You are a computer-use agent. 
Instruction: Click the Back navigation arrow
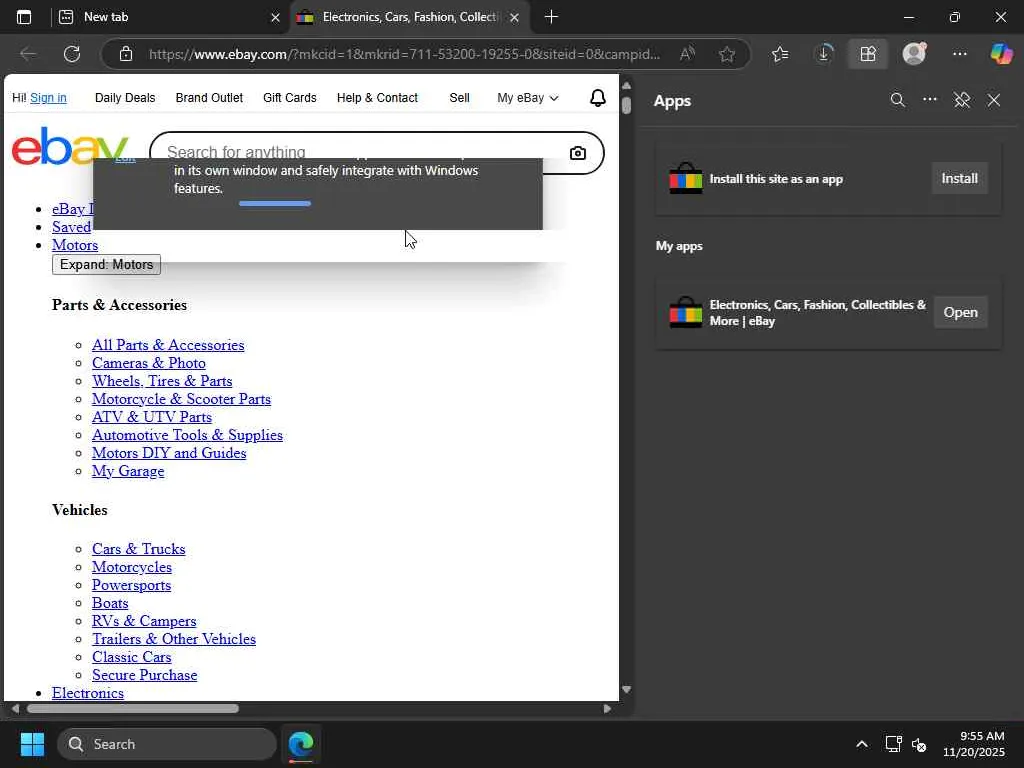27,54
